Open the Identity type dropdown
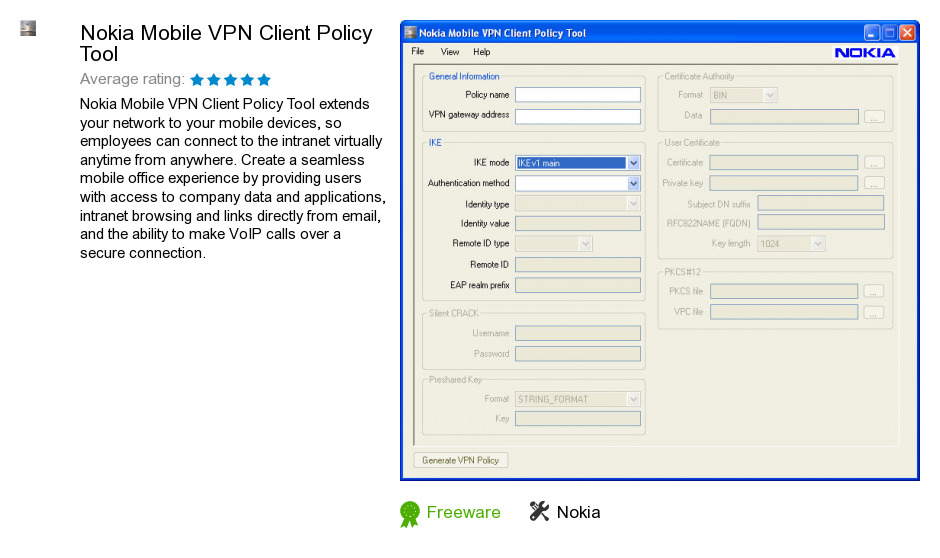The width and height of the screenshot is (940, 558). pos(577,204)
